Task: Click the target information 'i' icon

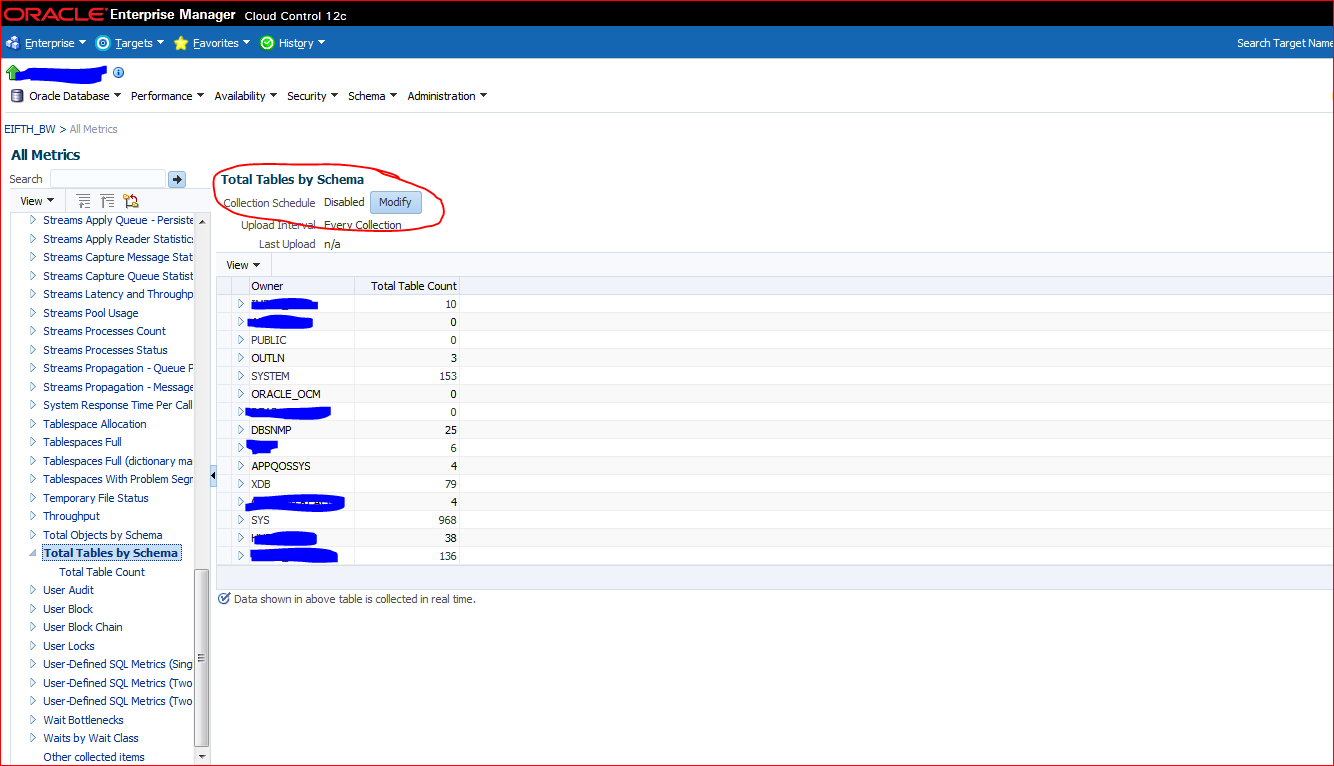Action: 118,73
